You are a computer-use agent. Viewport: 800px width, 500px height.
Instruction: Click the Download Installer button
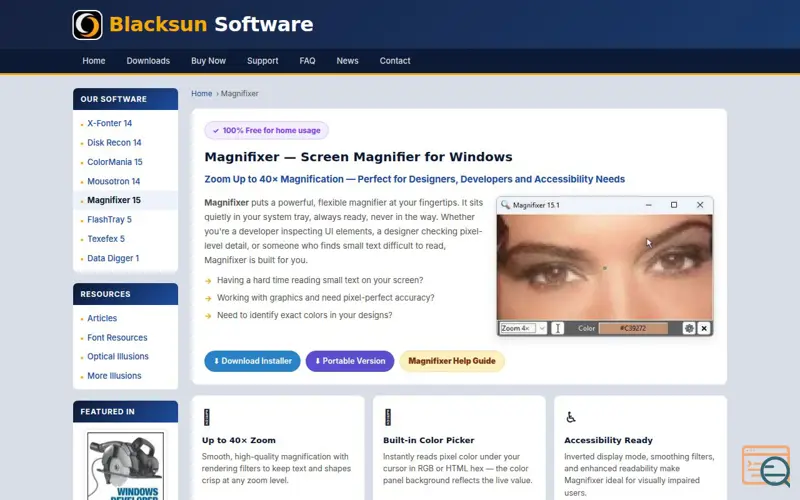coord(253,361)
